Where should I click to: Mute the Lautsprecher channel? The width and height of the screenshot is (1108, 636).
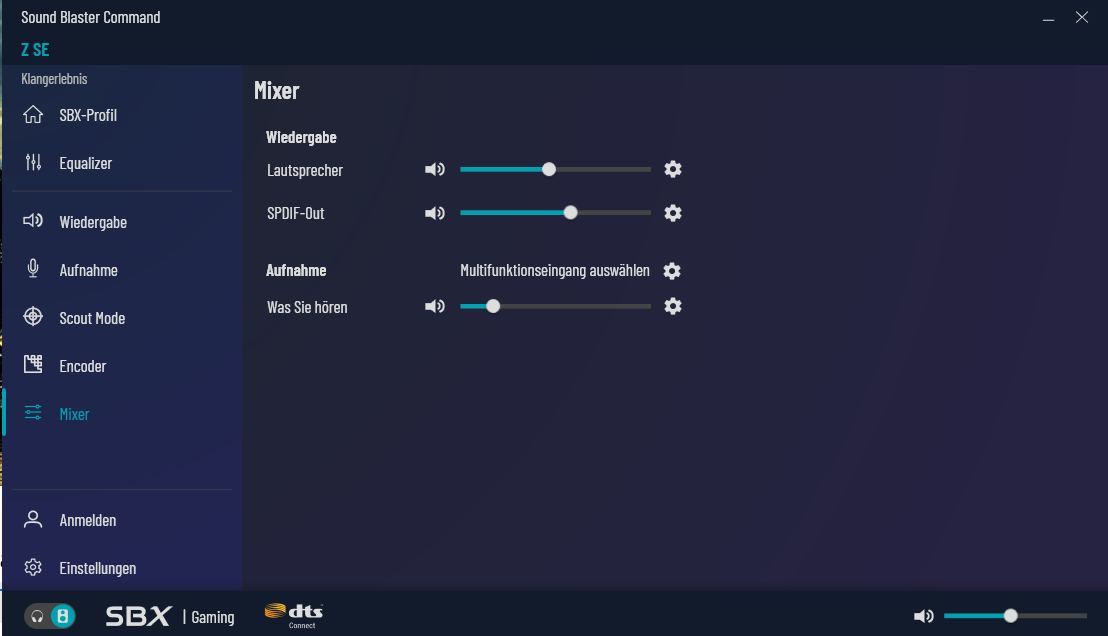tap(435, 170)
